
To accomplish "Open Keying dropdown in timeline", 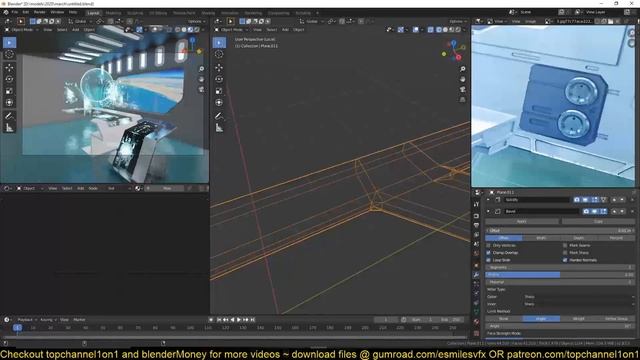I will click(48, 320).
